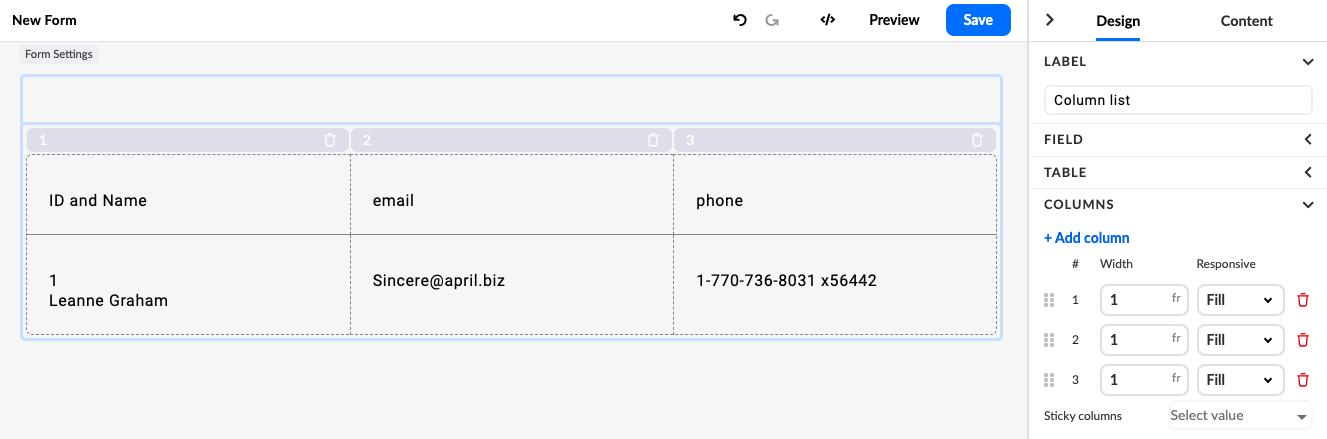Grab the drag handle for column row 1
This screenshot has width=1327, height=439.
click(x=1049, y=300)
